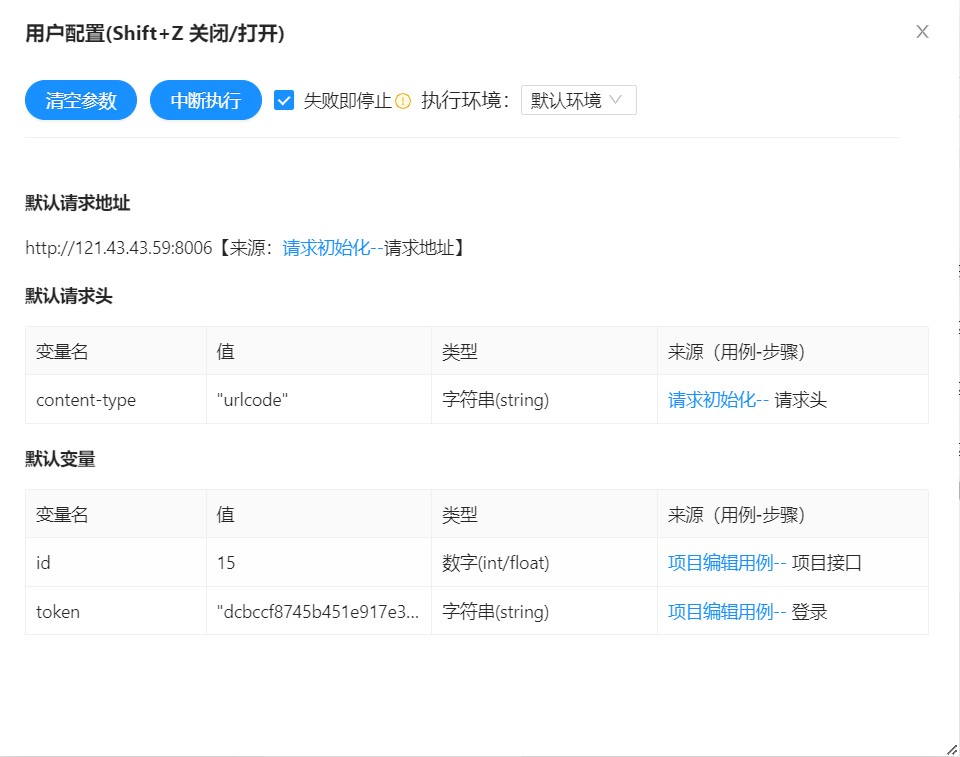Select the 数字(int/float) type cell
The image size is (960, 757).
[544, 562]
